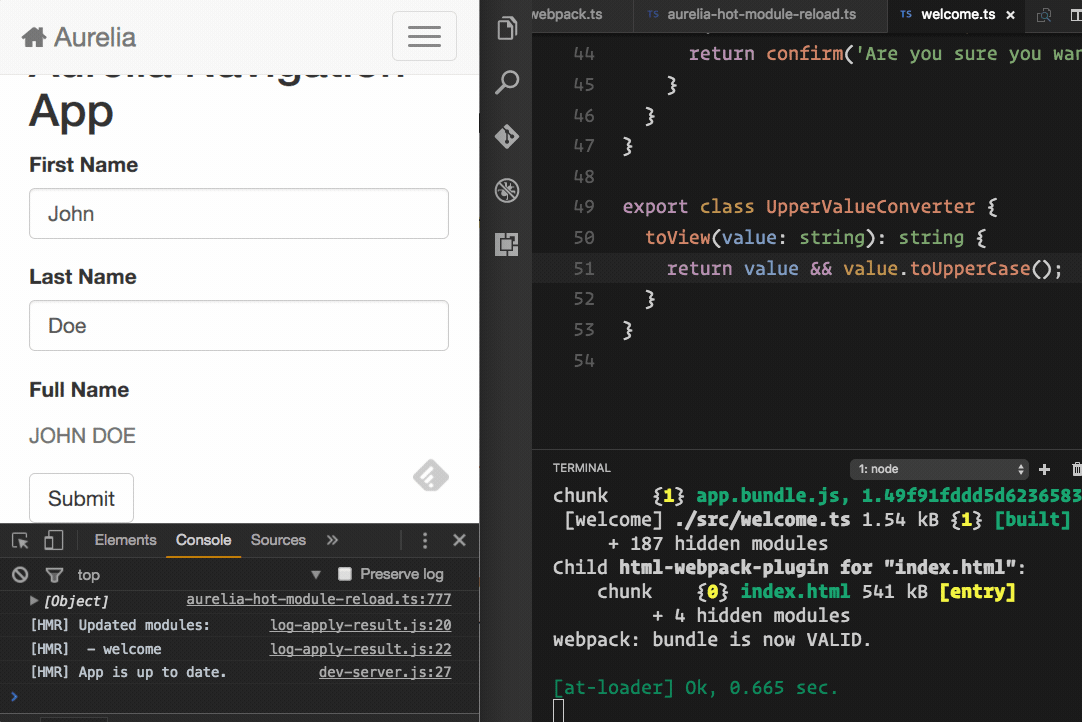Focus the Last Name input field
The width and height of the screenshot is (1082, 722).
239,325
